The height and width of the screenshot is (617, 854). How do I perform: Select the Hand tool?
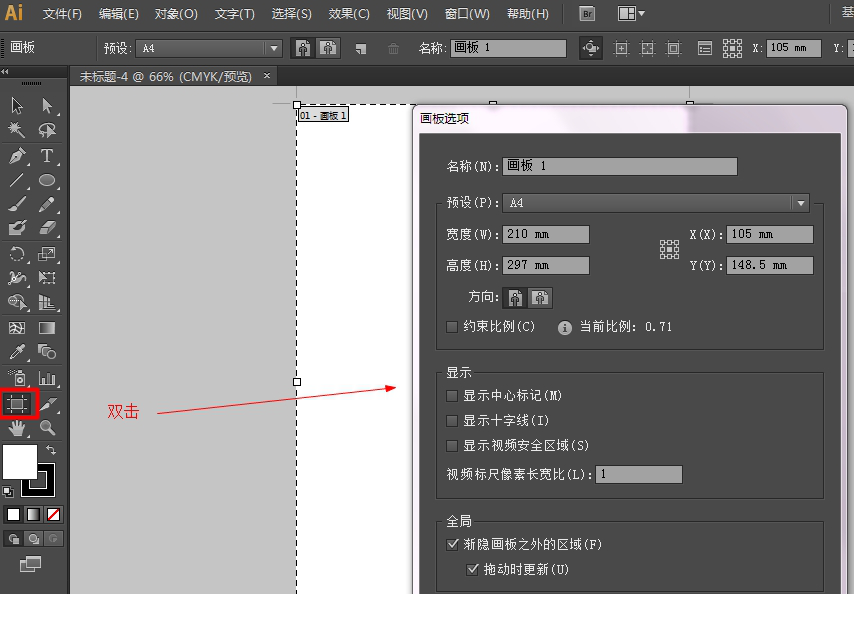(18, 428)
